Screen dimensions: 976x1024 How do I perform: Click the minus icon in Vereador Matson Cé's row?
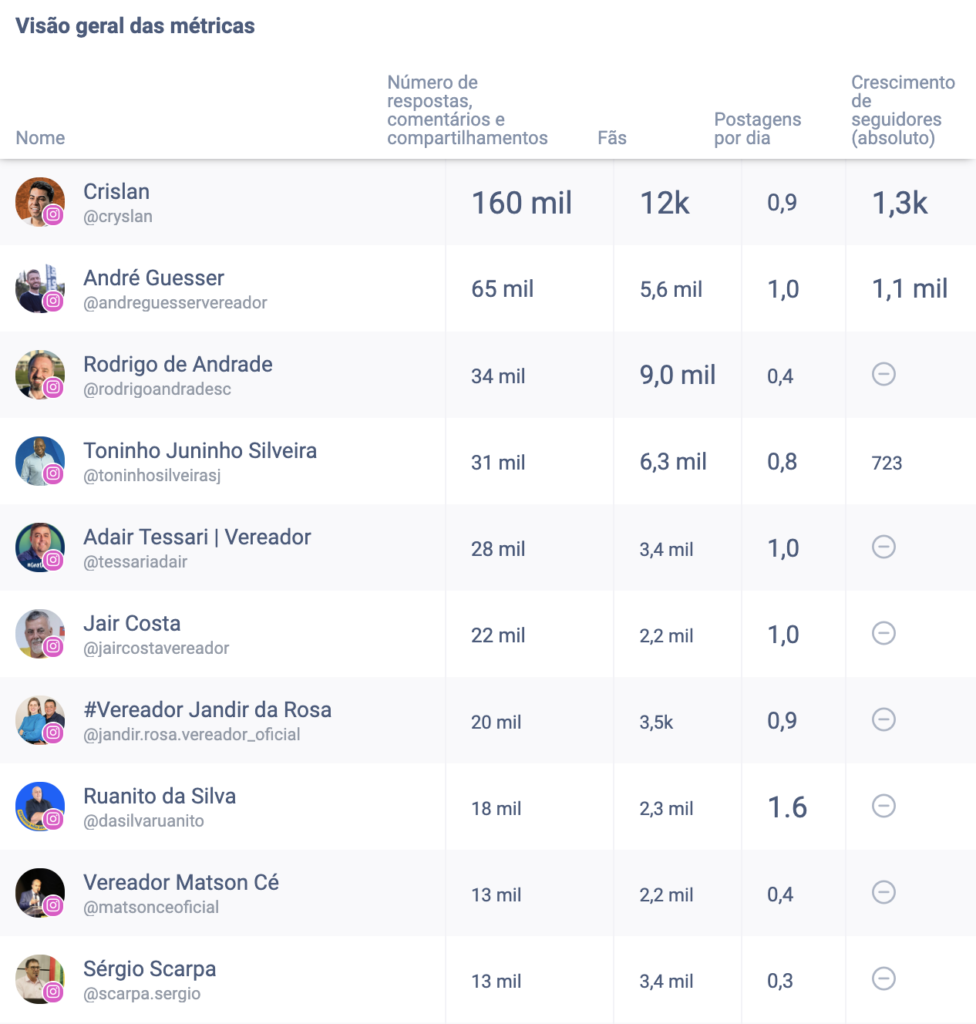pyautogui.click(x=883, y=892)
